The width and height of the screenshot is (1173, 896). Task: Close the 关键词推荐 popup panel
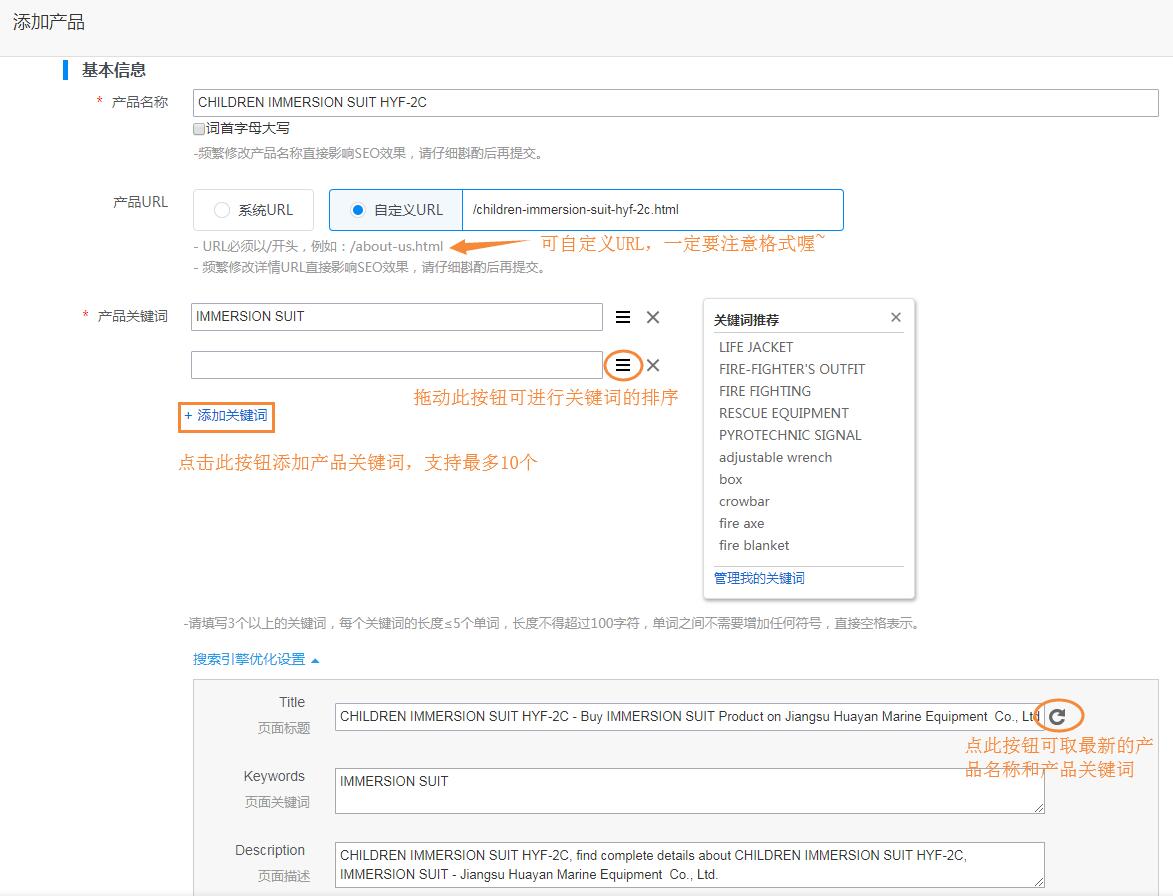[x=896, y=317]
